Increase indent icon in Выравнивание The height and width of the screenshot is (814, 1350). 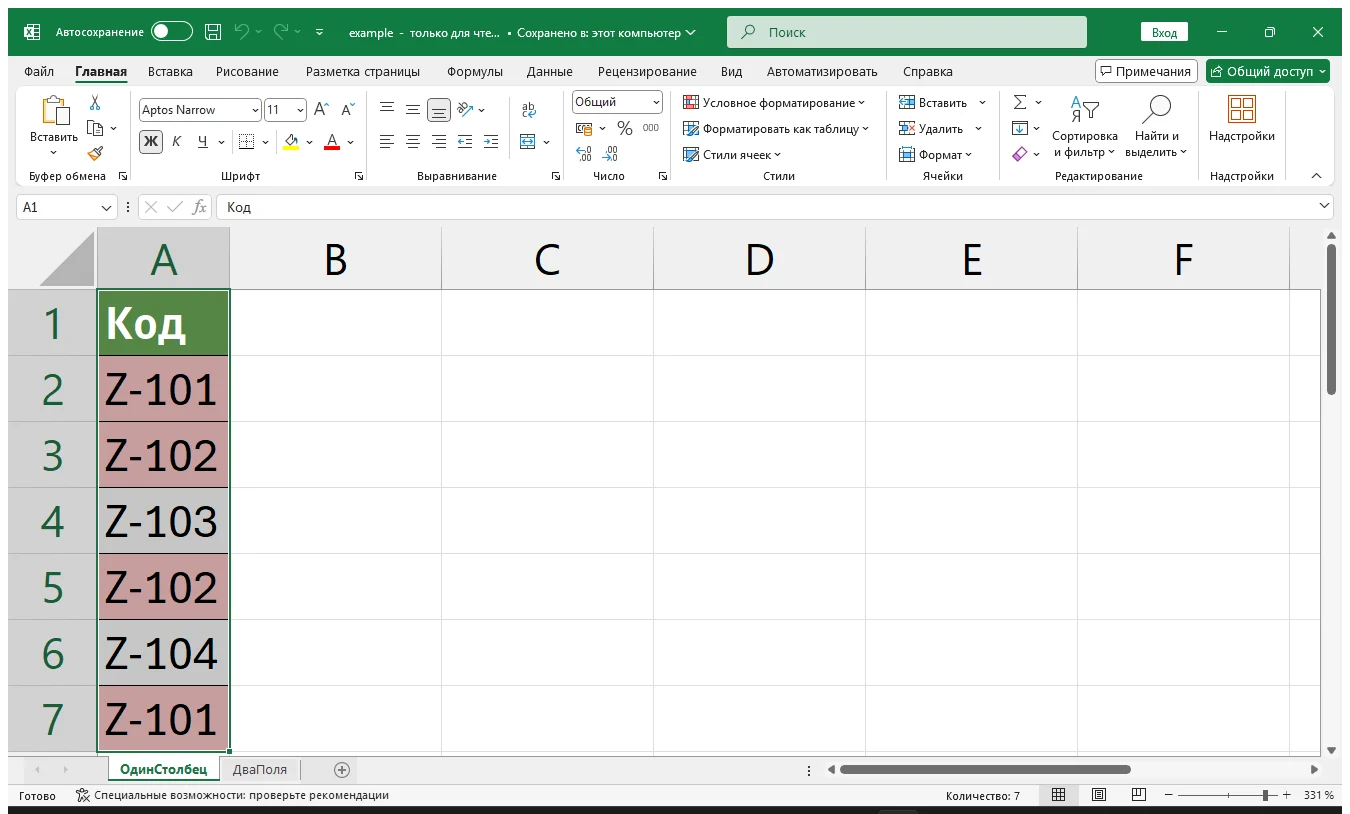click(x=490, y=142)
